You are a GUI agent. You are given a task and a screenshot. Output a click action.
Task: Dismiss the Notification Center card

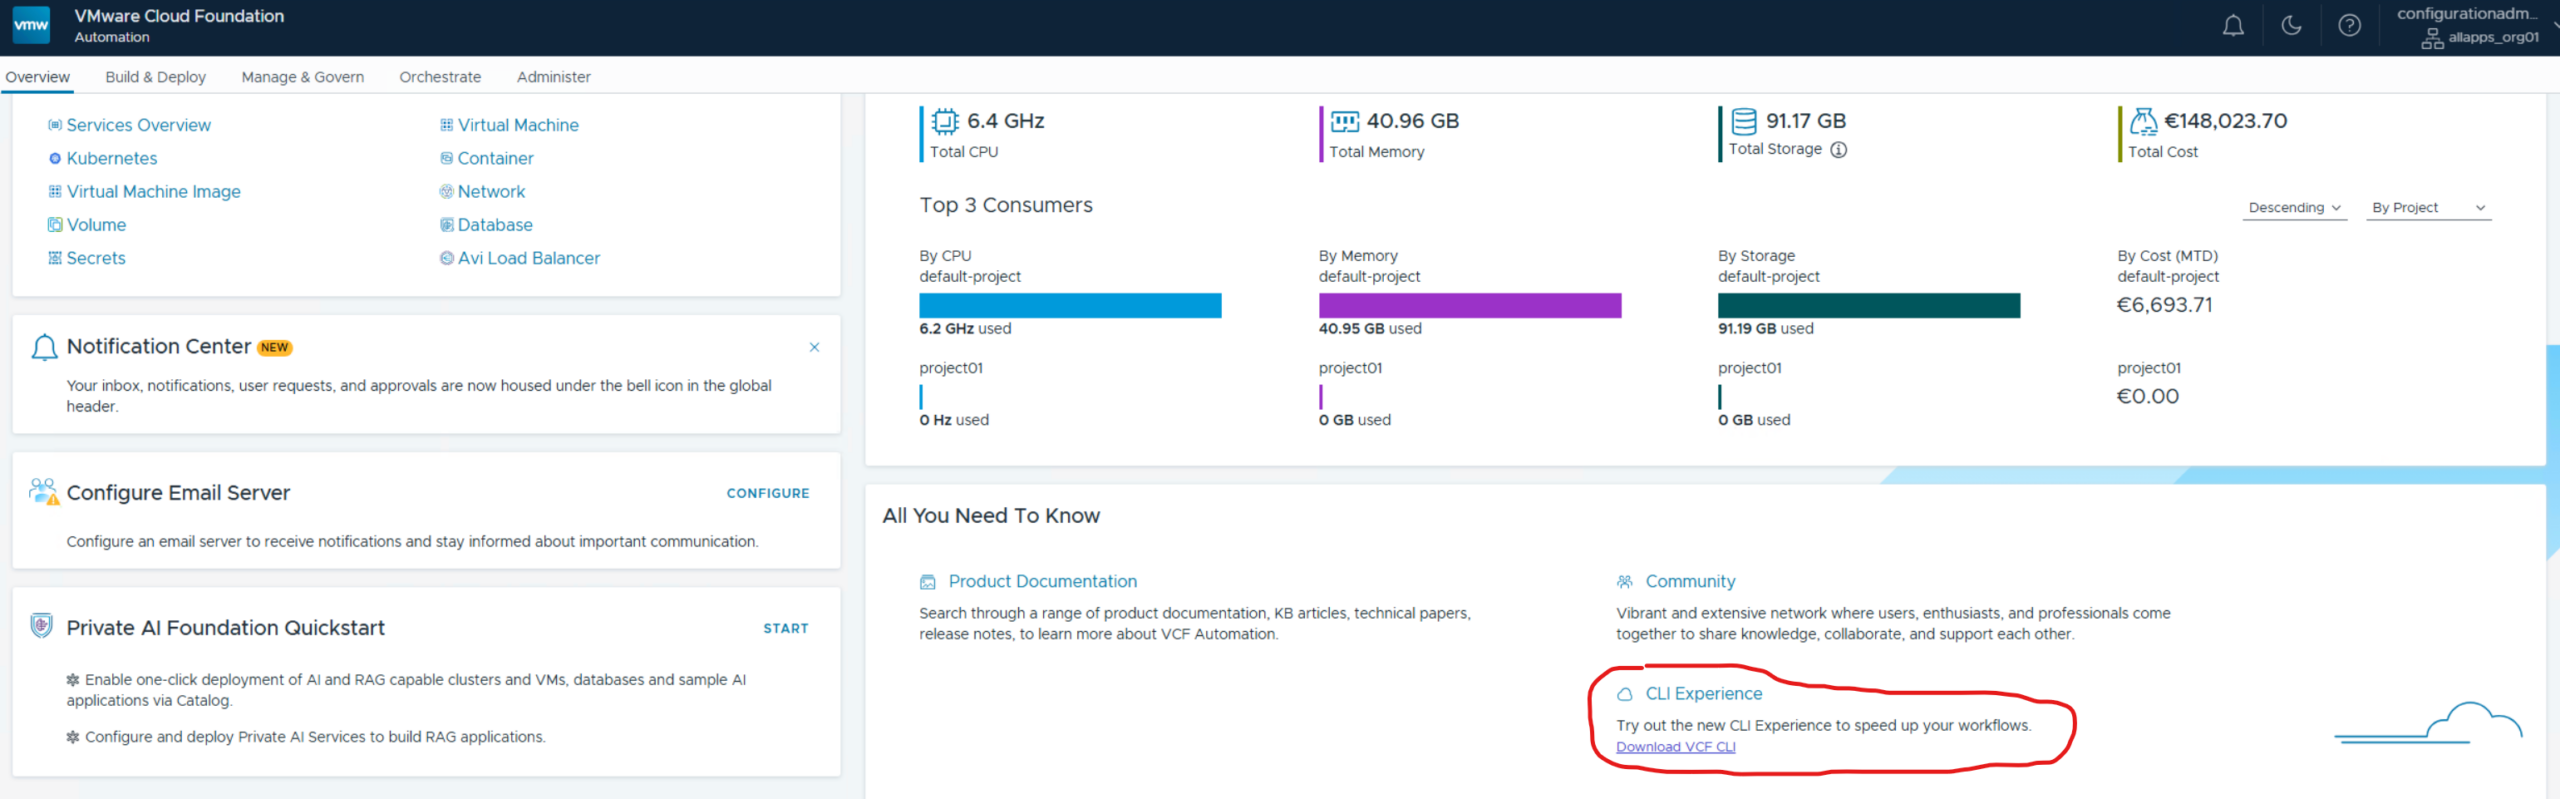(x=814, y=347)
